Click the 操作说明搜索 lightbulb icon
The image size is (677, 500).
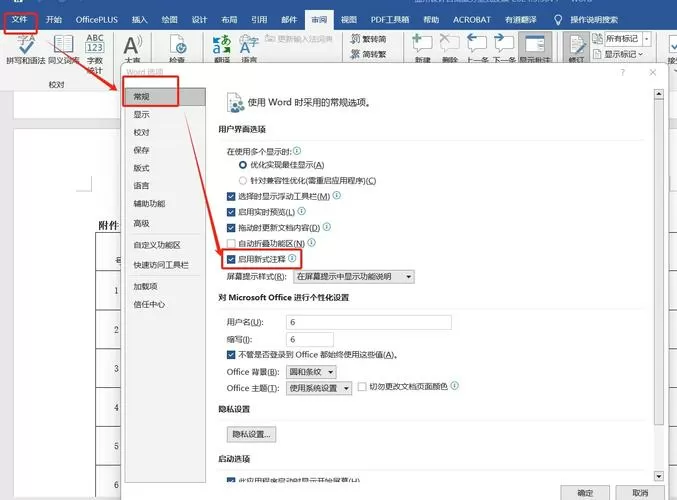pos(558,19)
